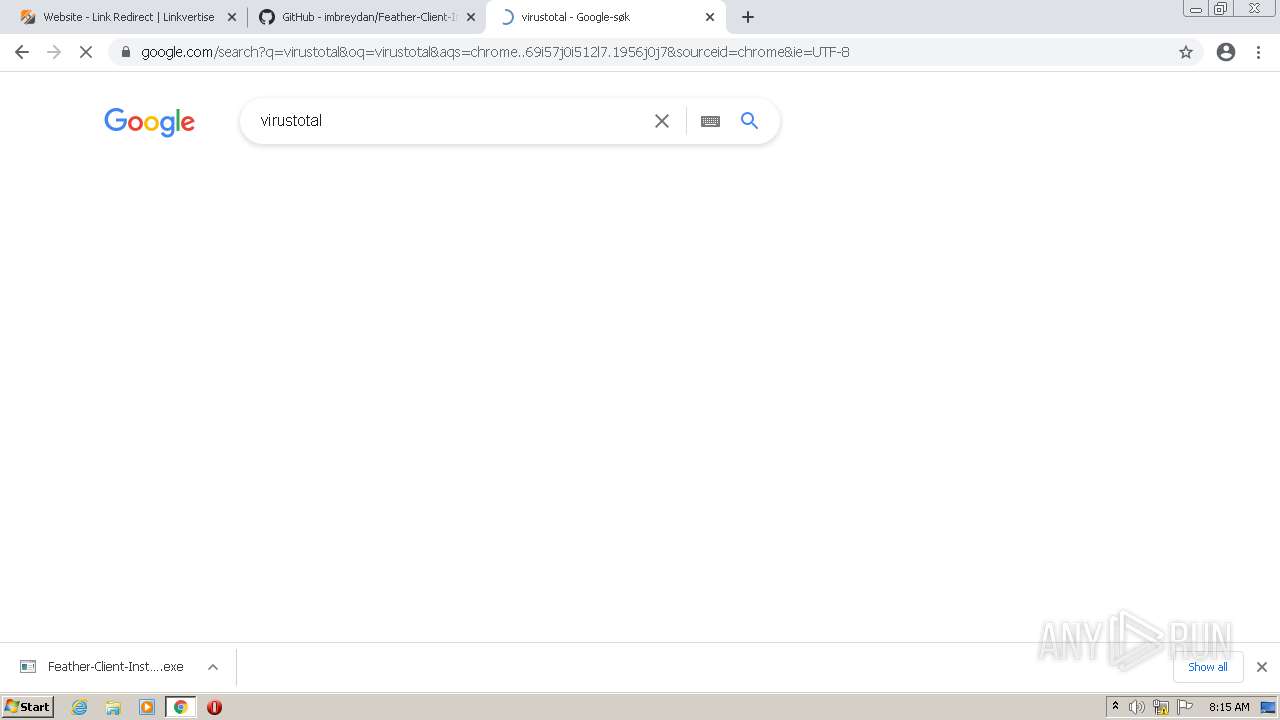Close the GitHub tab
Screen dimensions: 1280x720
click(x=471, y=17)
